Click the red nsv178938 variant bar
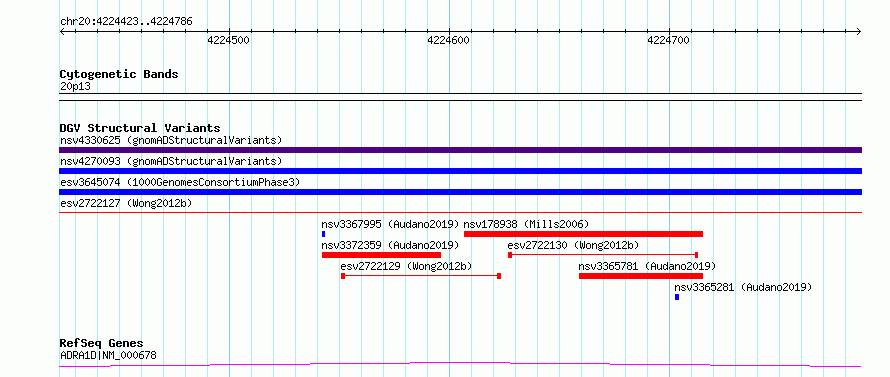890x377 pixels. [x=583, y=234]
